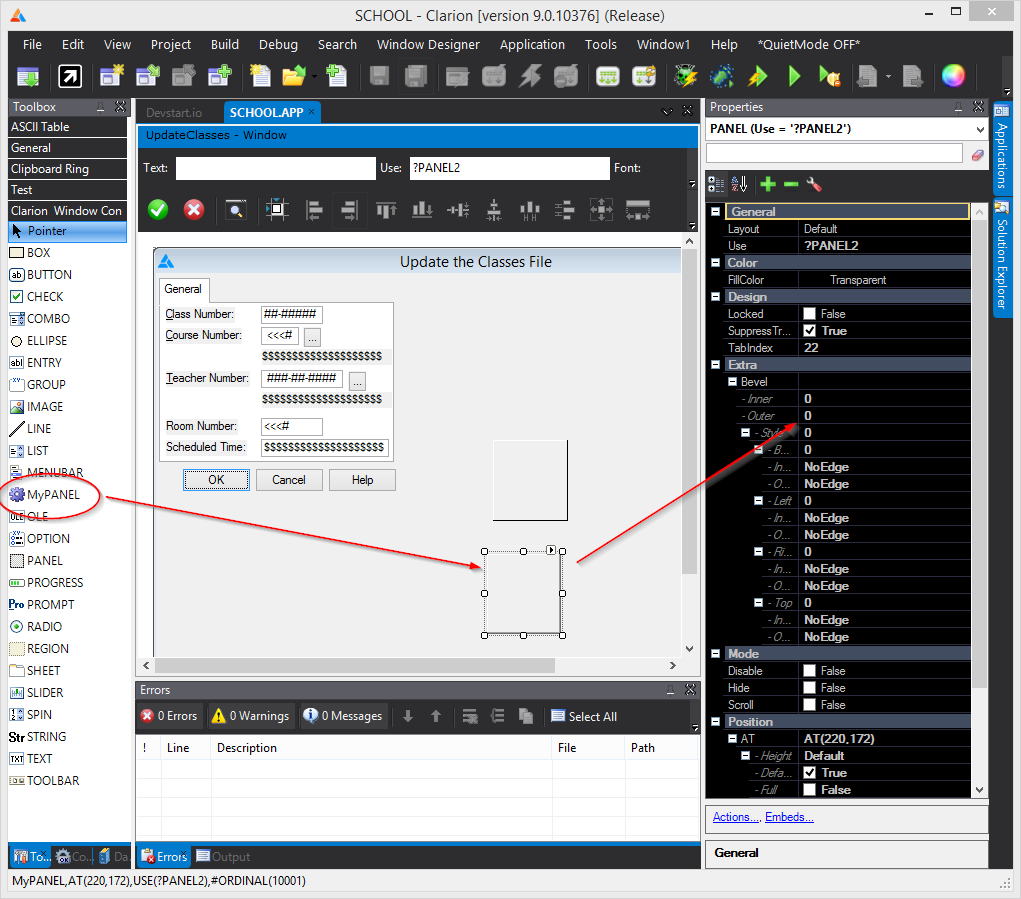Click the green checkmark accept icon
Image resolution: width=1021 pixels, height=899 pixels.
click(158, 209)
